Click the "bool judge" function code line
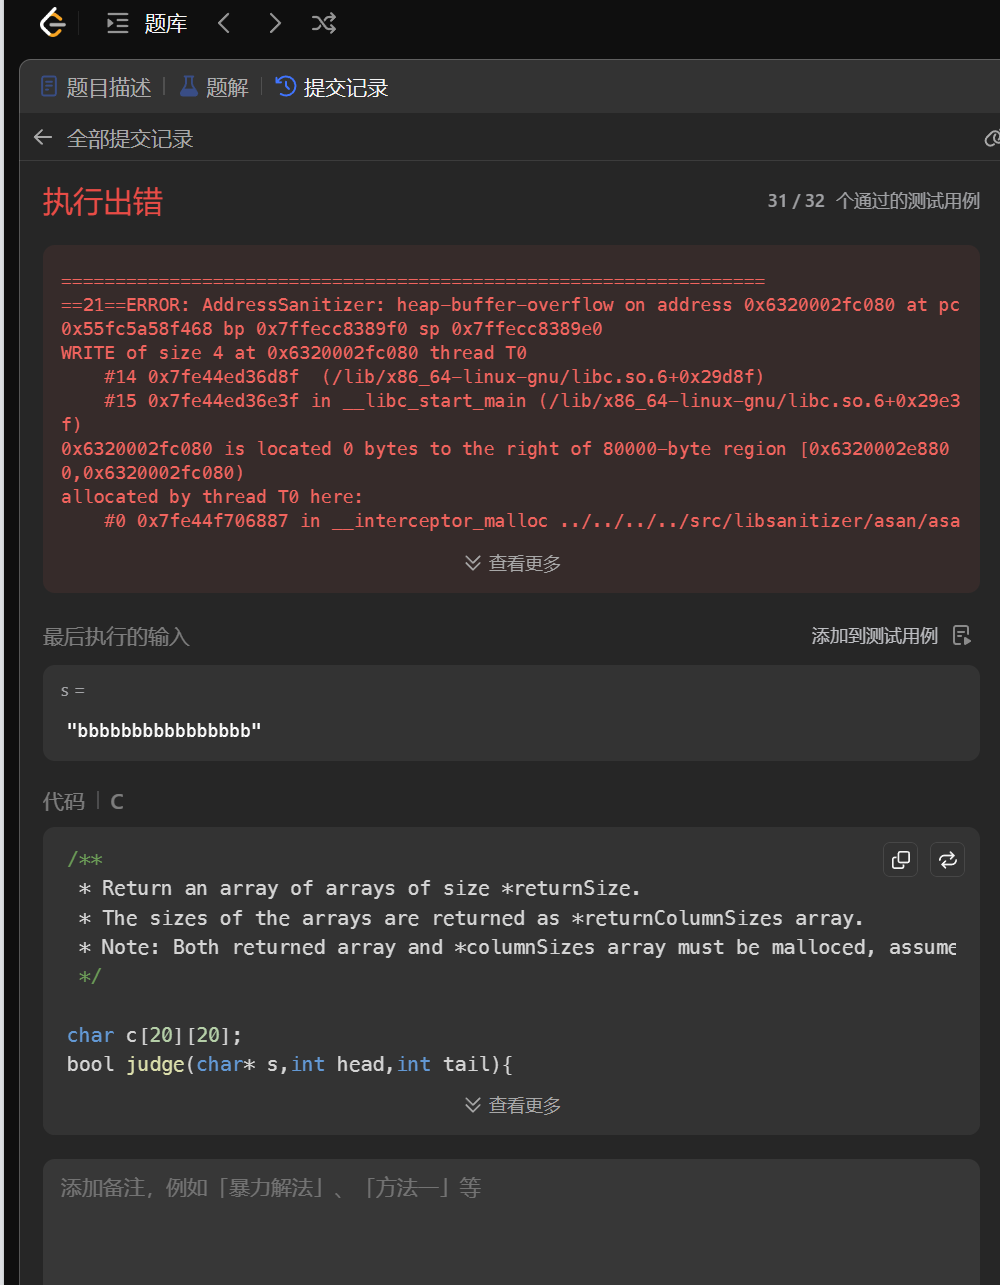 click(290, 1064)
